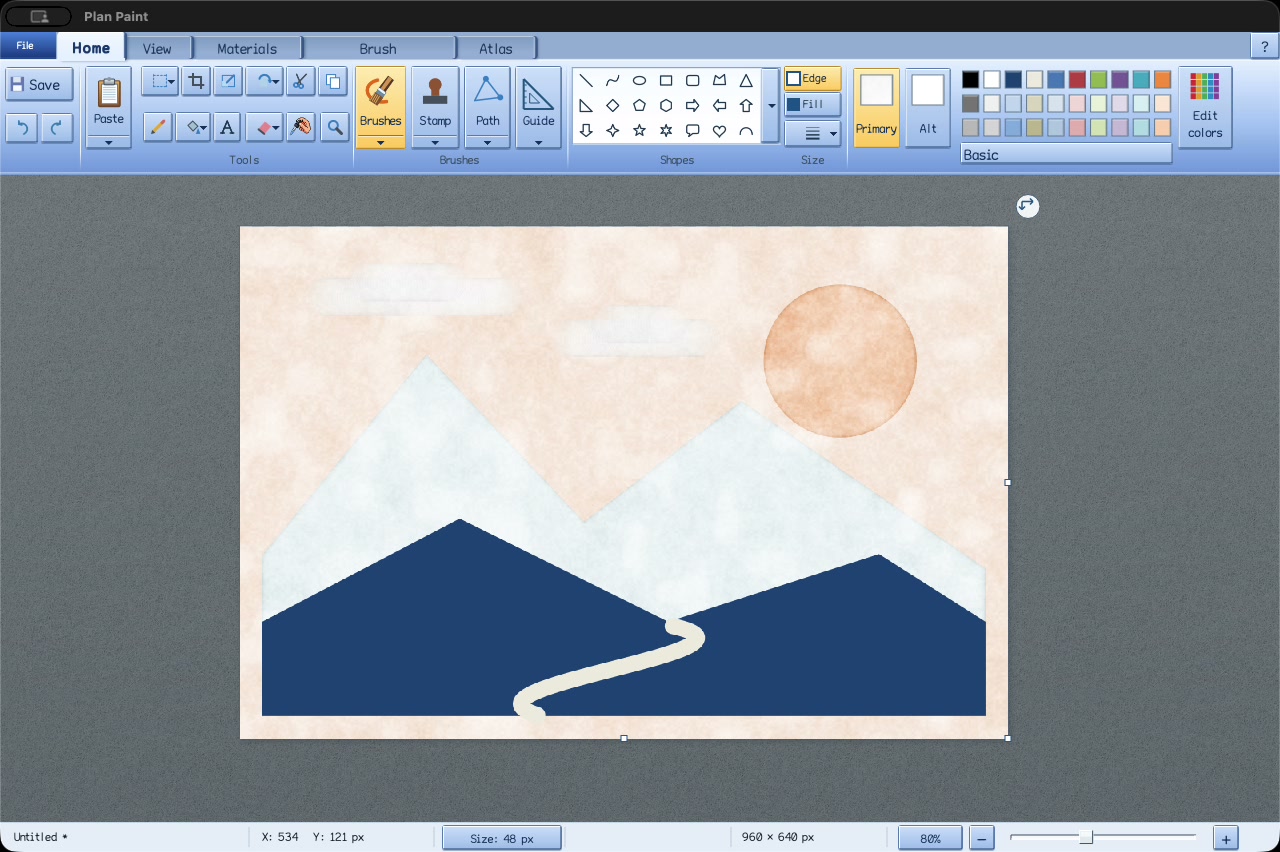The width and height of the screenshot is (1280, 852).
Task: Open the line Size dropdown
Action: tap(812, 133)
